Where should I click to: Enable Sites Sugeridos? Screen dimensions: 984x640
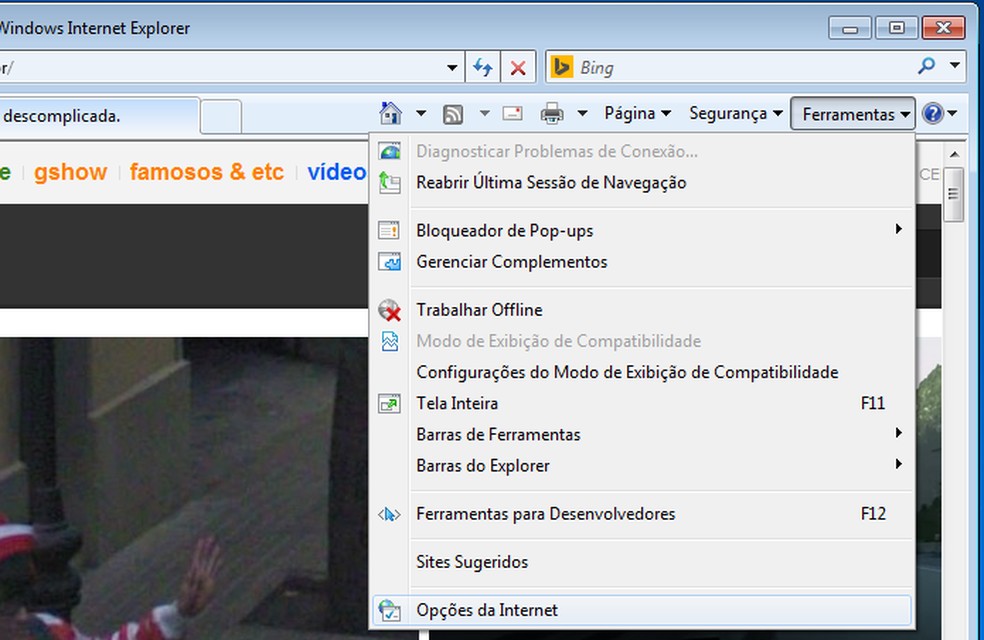click(471, 561)
